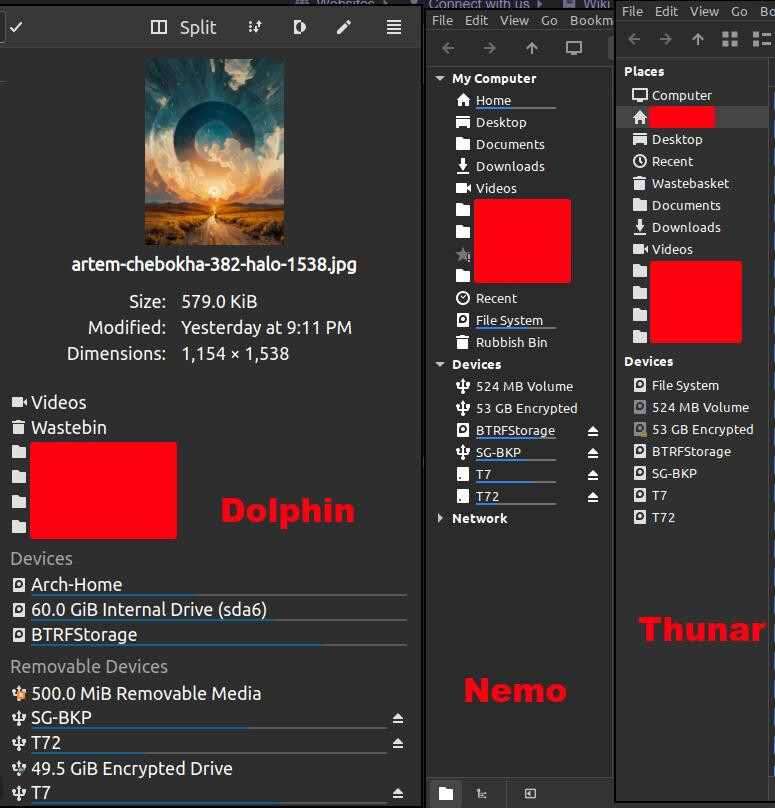Open Thunar's Go menu

[739, 11]
